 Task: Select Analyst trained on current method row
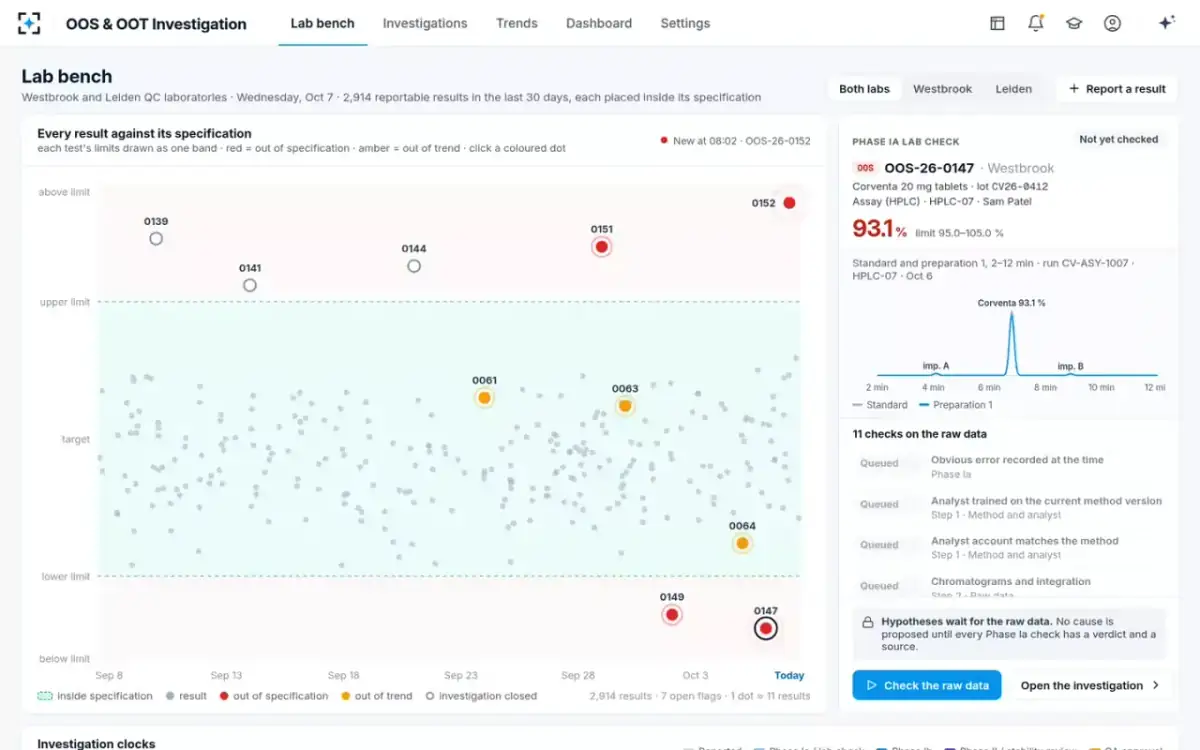coord(1009,508)
